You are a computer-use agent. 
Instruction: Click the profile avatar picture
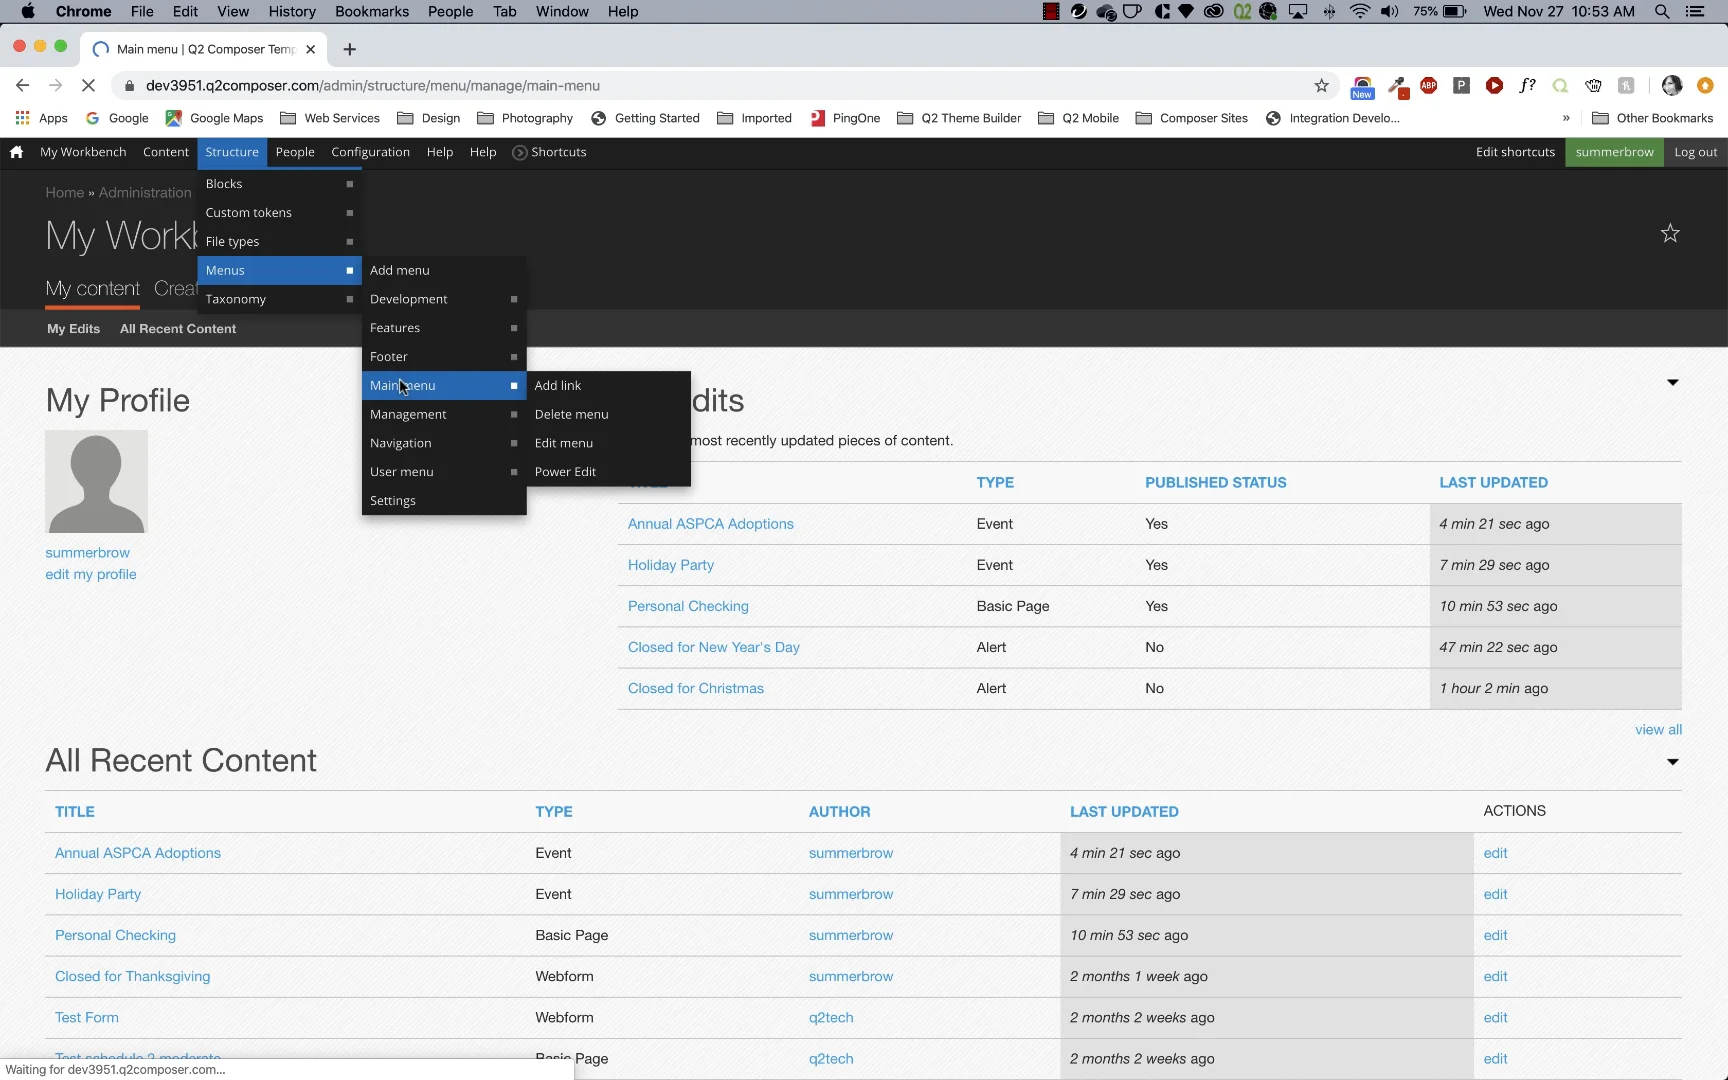click(x=96, y=481)
